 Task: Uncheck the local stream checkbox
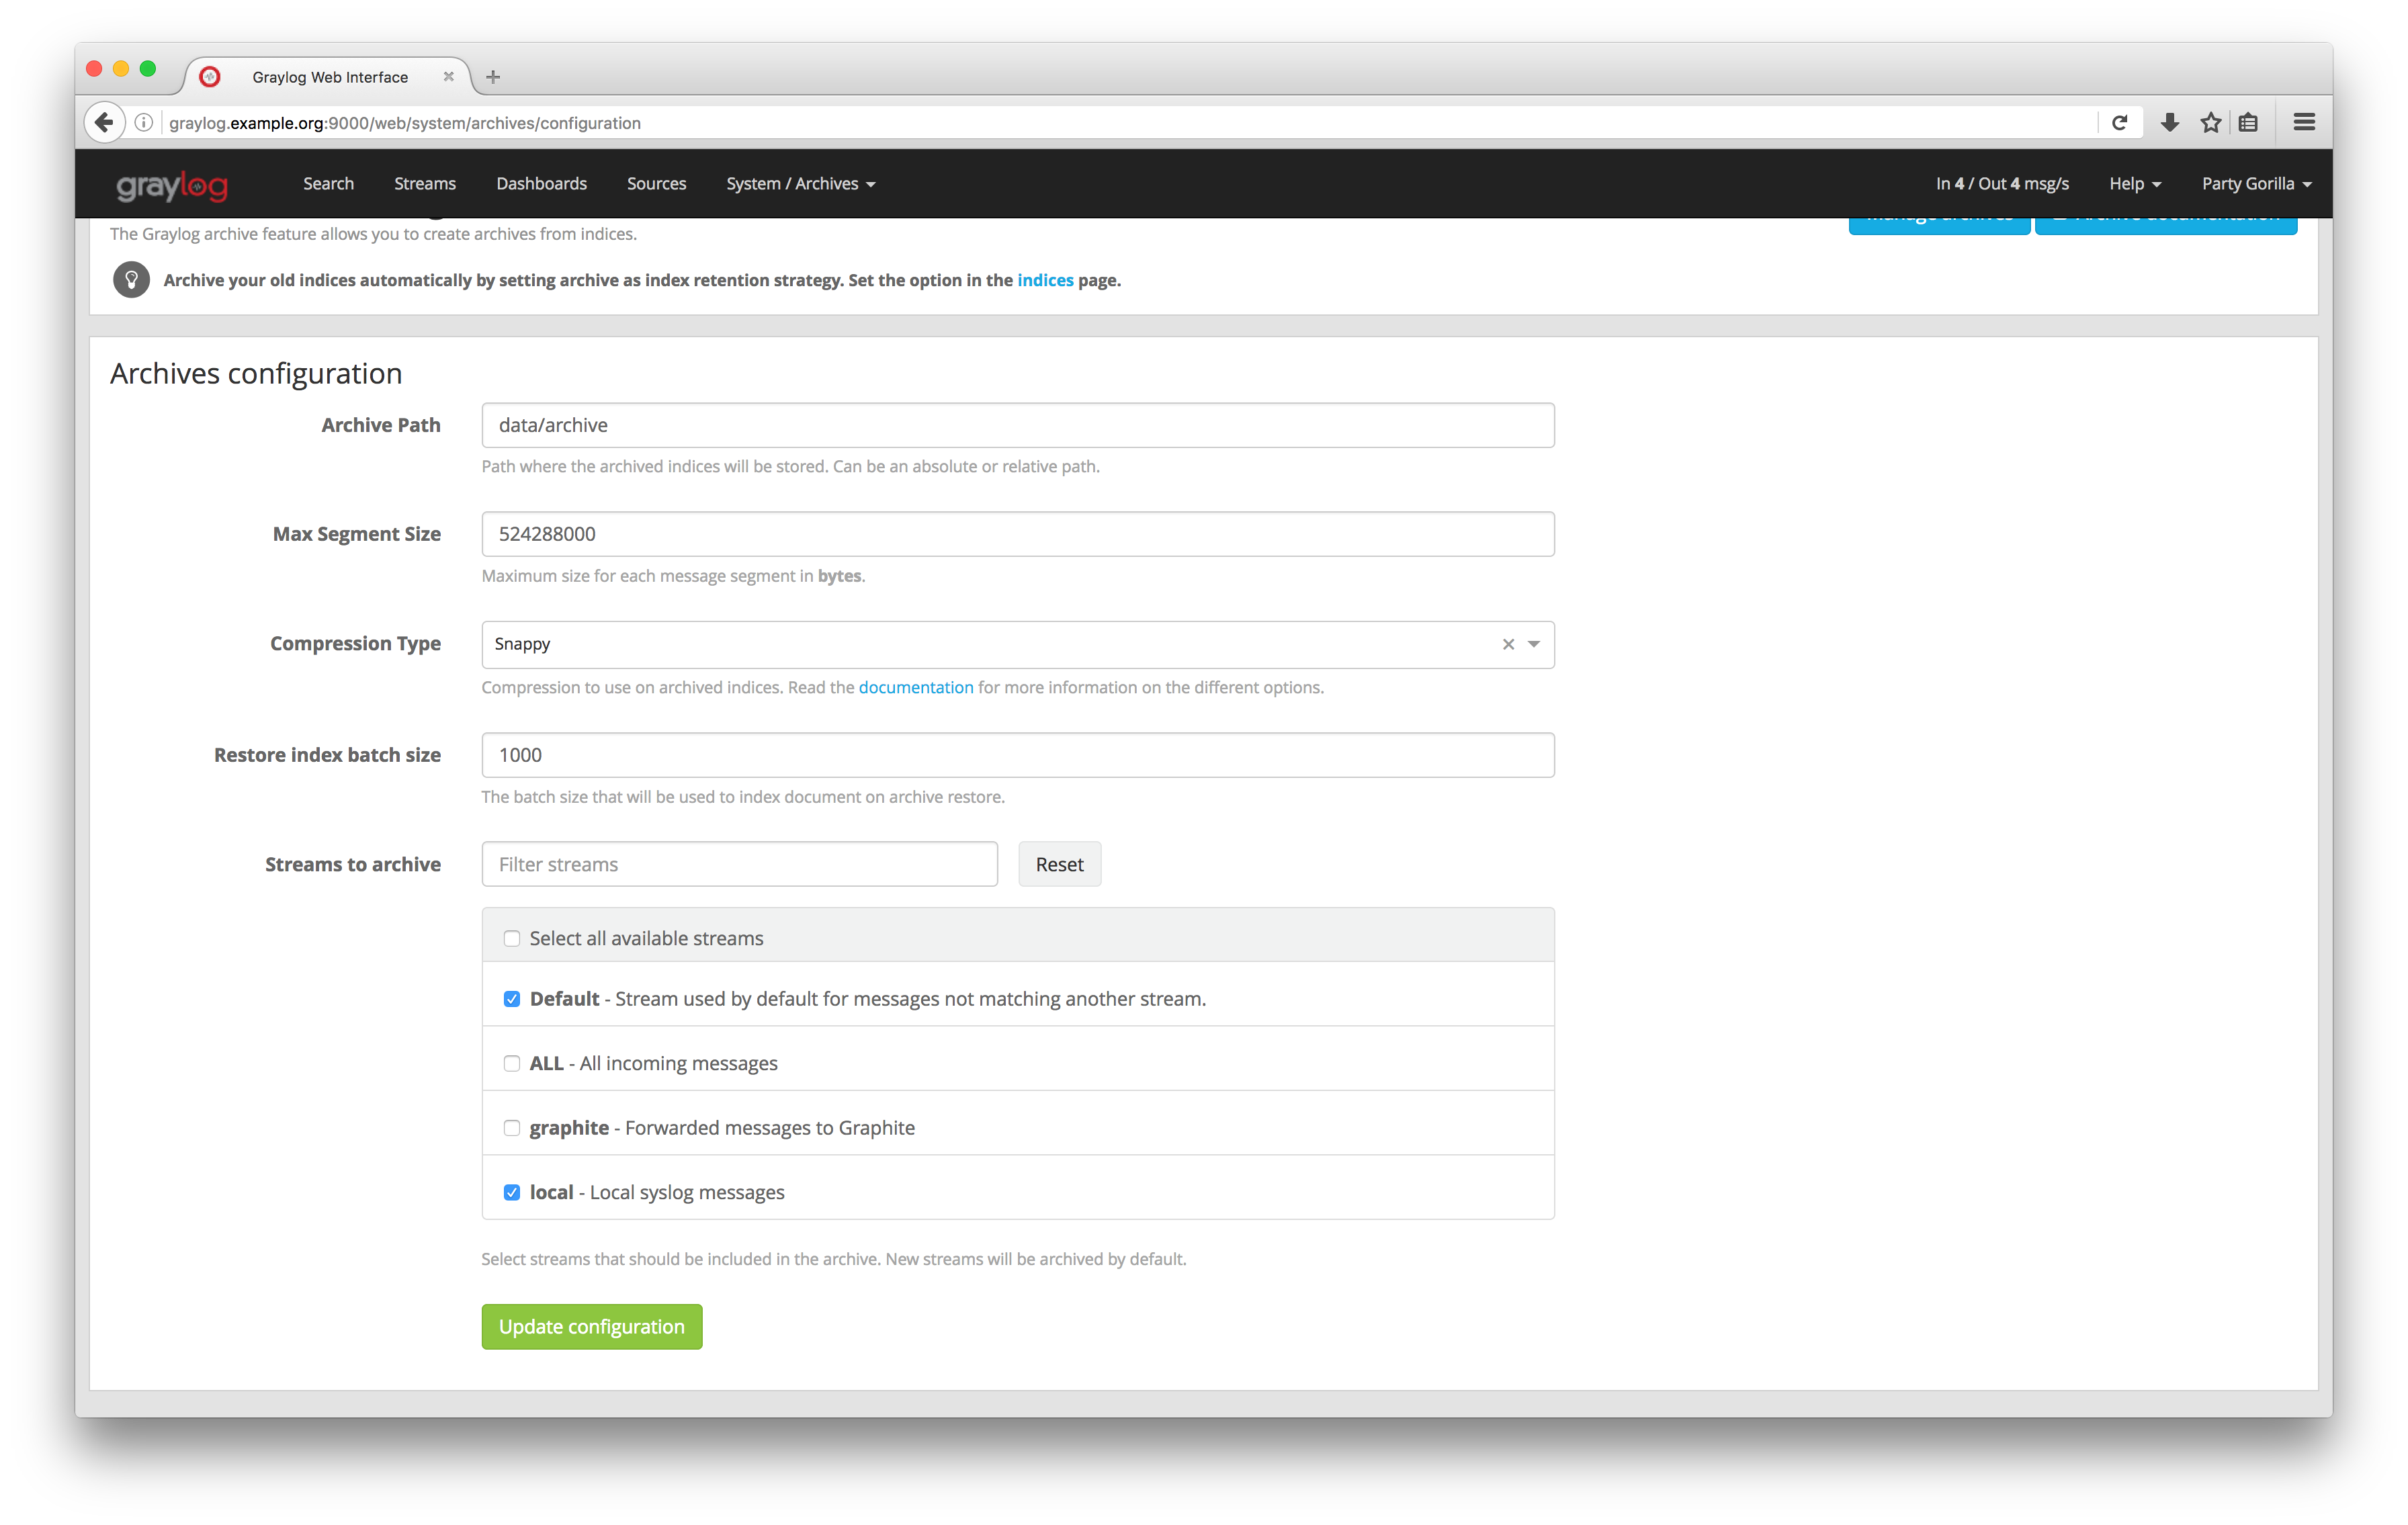click(512, 1193)
